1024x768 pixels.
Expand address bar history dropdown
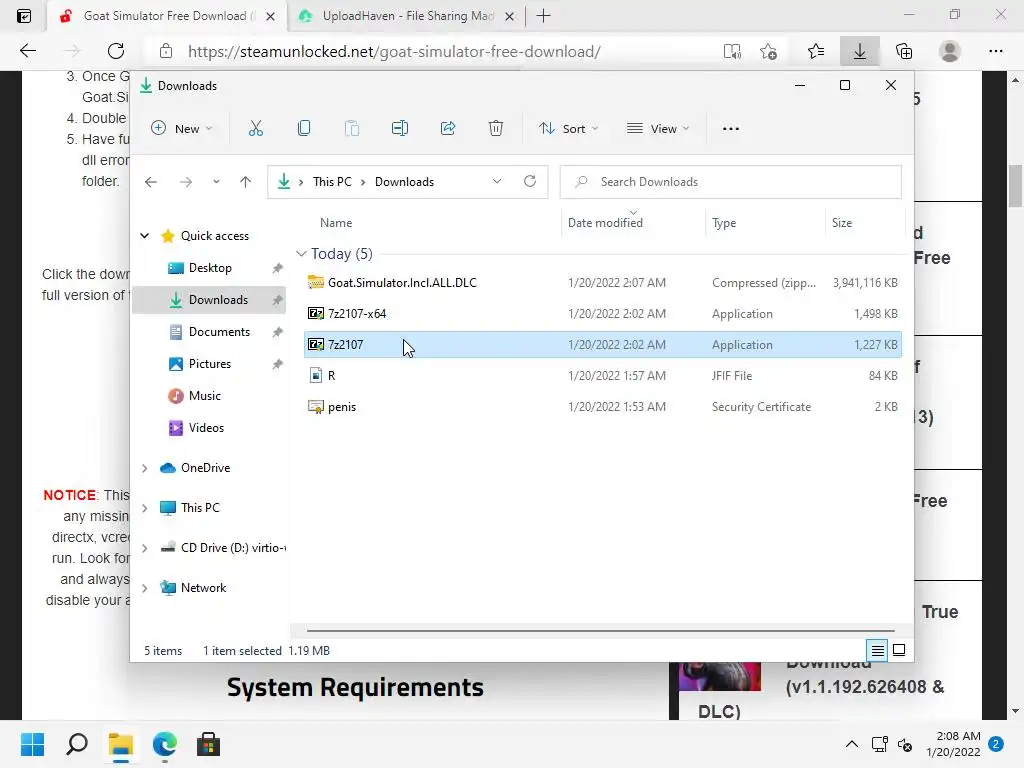[497, 181]
